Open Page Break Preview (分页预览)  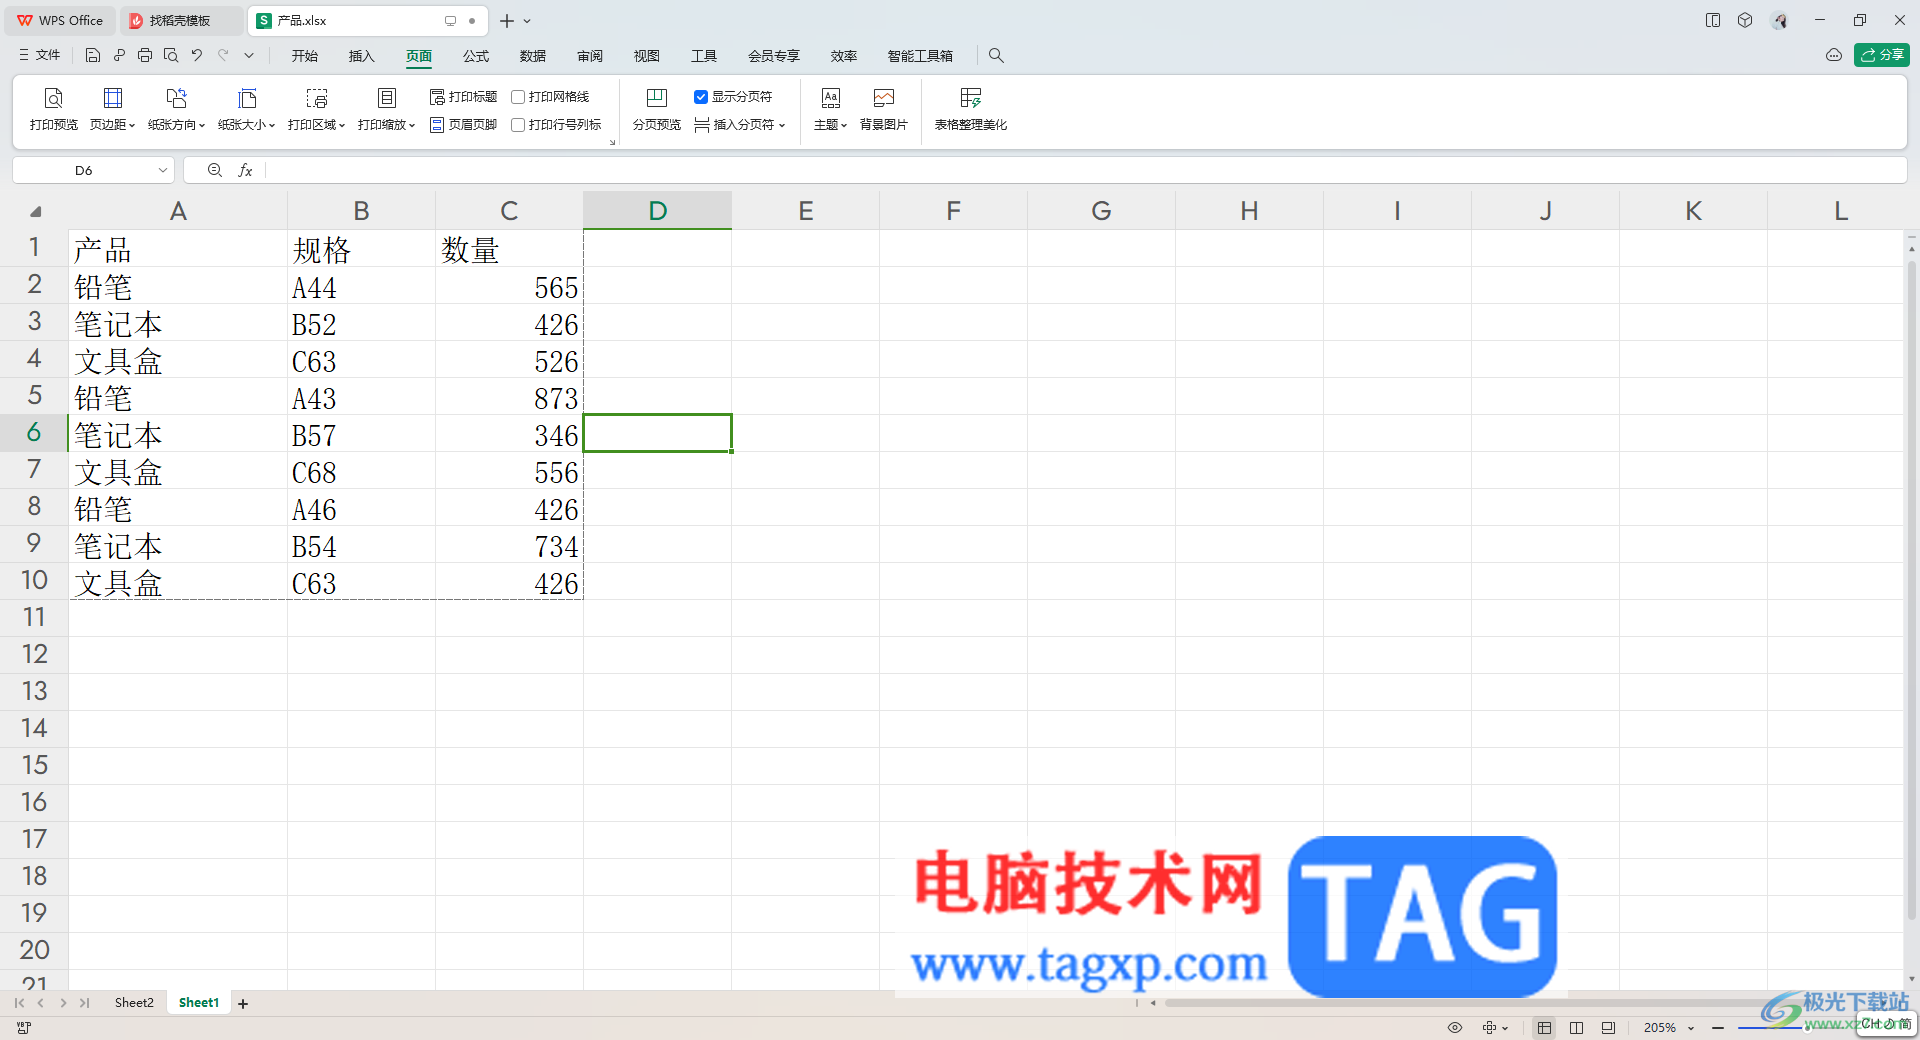(656, 109)
